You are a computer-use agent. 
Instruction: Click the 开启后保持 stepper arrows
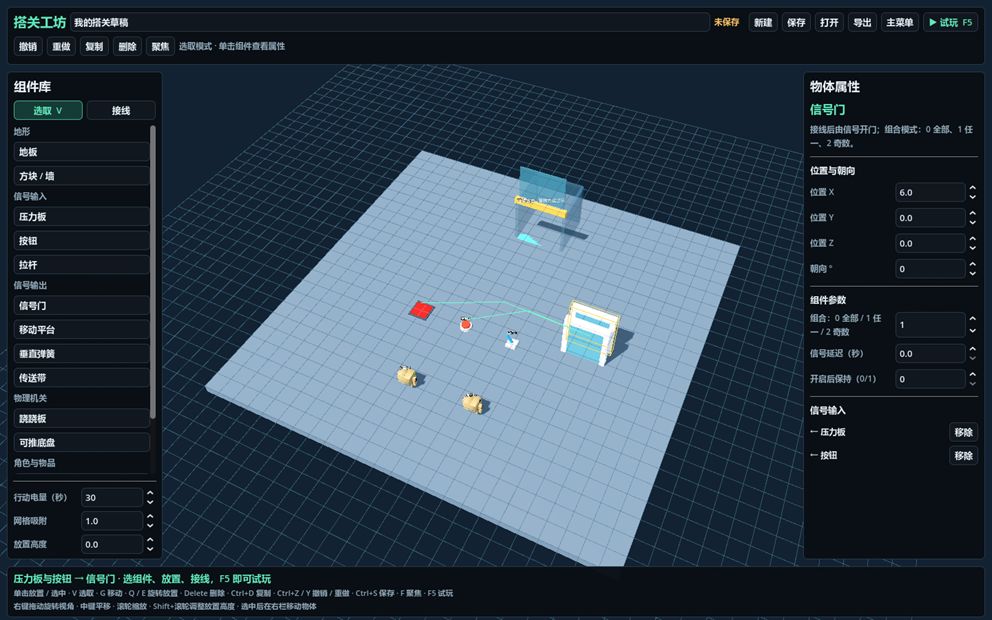tap(972, 379)
